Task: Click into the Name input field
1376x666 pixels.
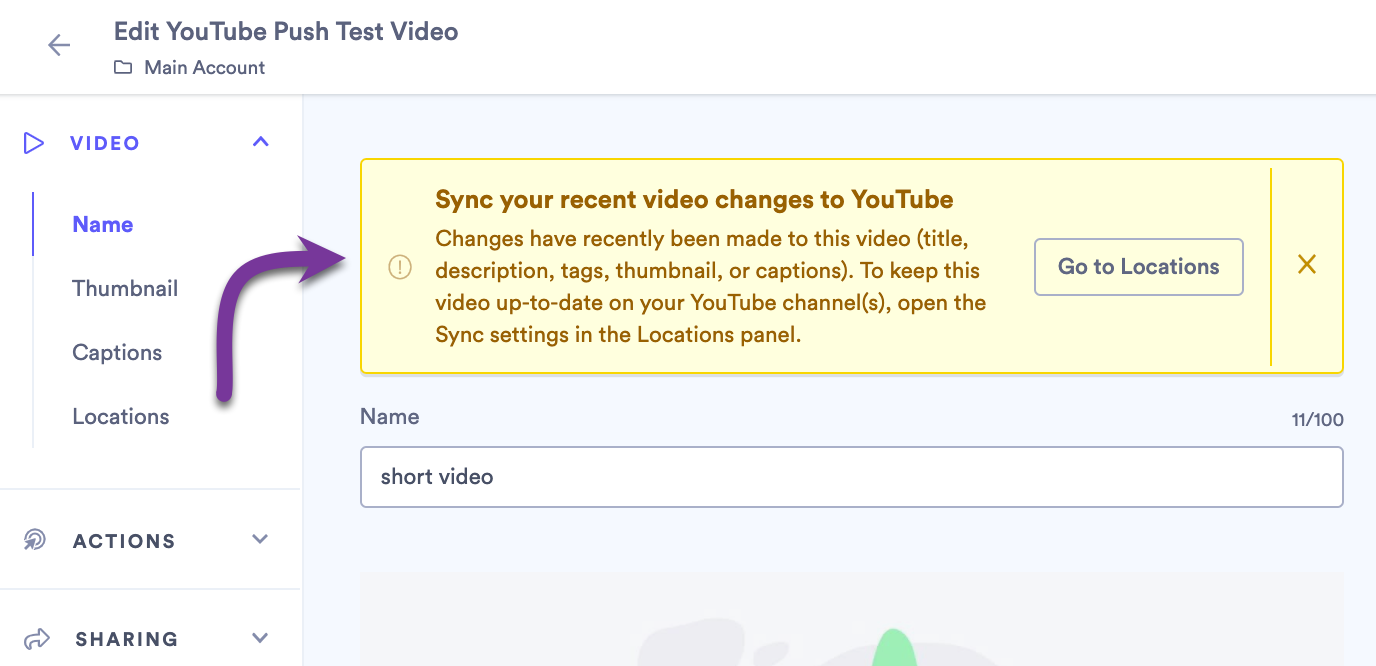Action: [x=851, y=477]
